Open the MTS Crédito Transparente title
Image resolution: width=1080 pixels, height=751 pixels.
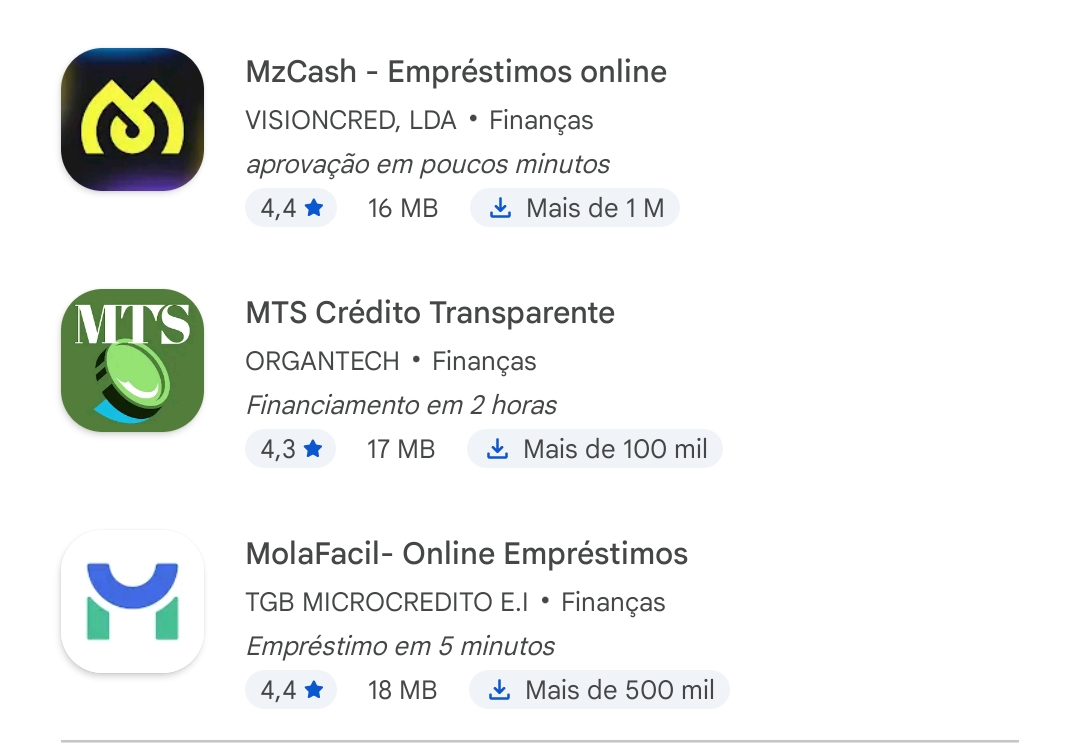coord(430,313)
